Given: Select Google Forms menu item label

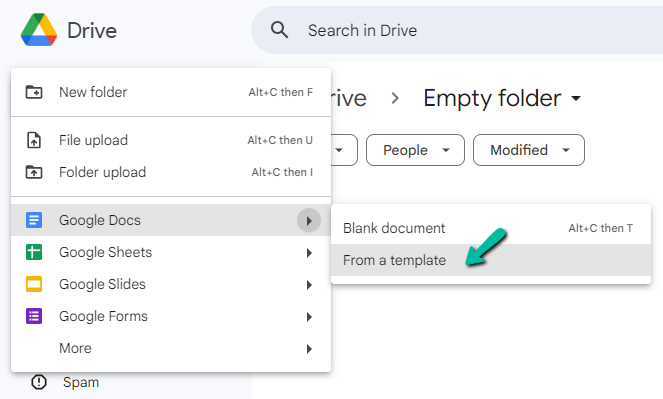Looking at the screenshot, I should 103,316.
